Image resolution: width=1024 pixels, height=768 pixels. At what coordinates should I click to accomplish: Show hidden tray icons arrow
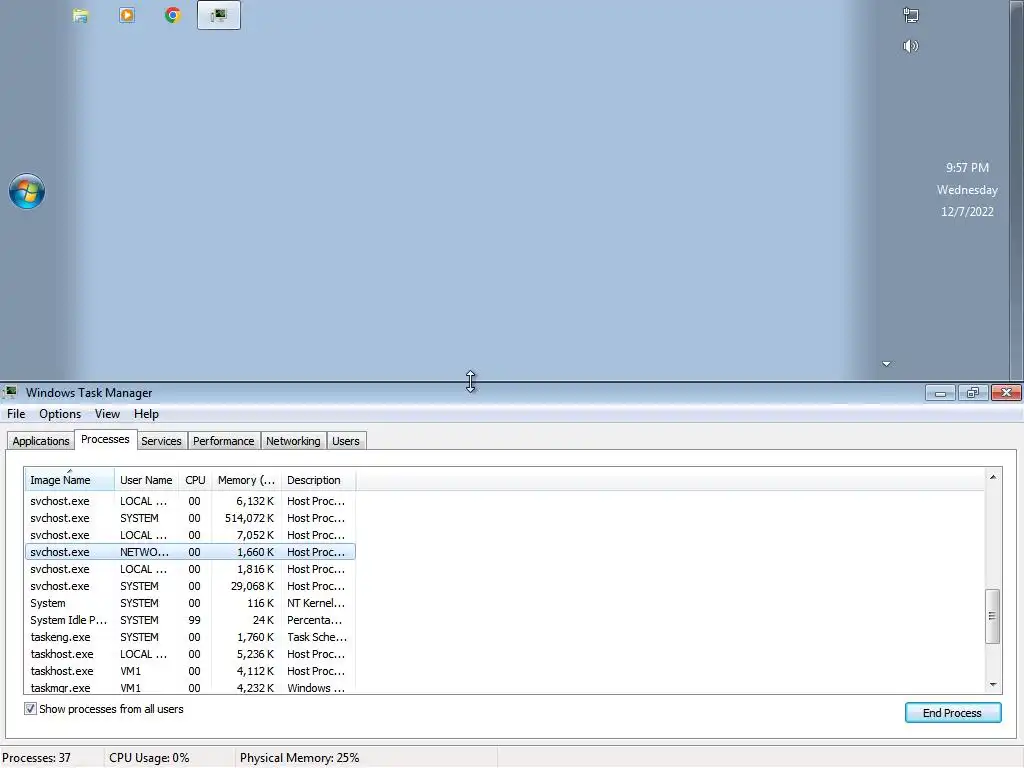(886, 364)
